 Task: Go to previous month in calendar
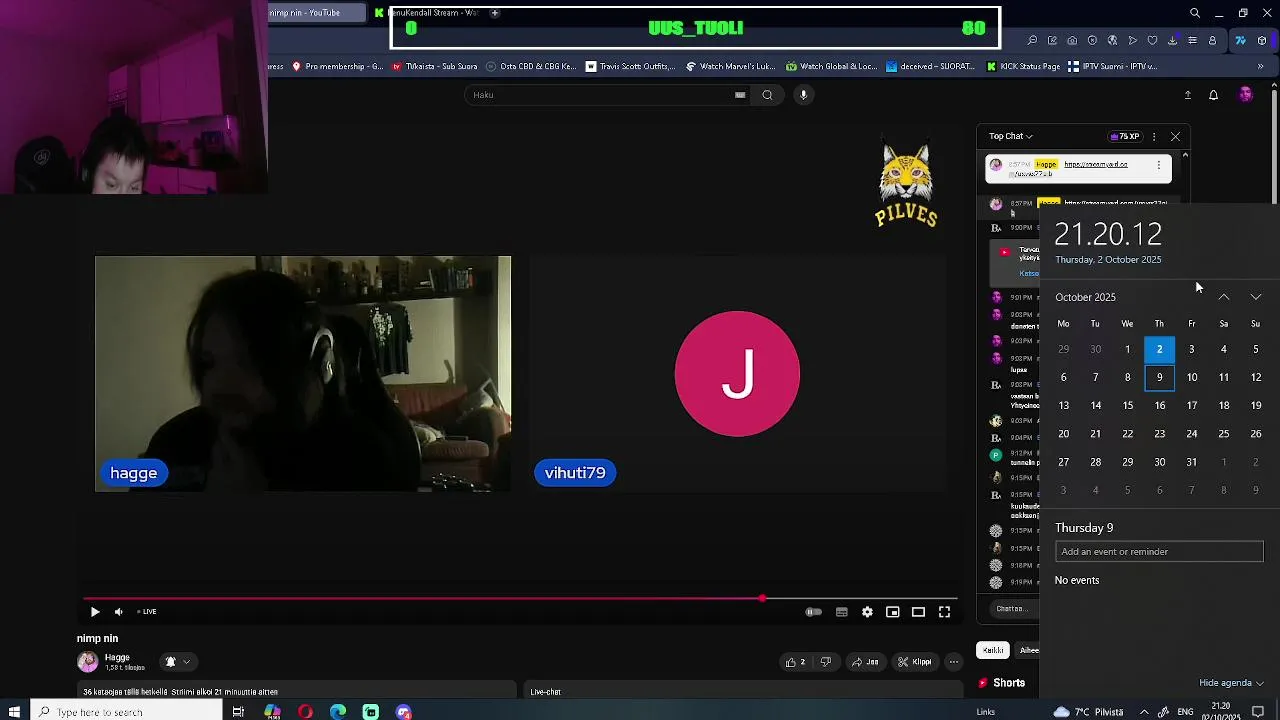pos(1224,297)
